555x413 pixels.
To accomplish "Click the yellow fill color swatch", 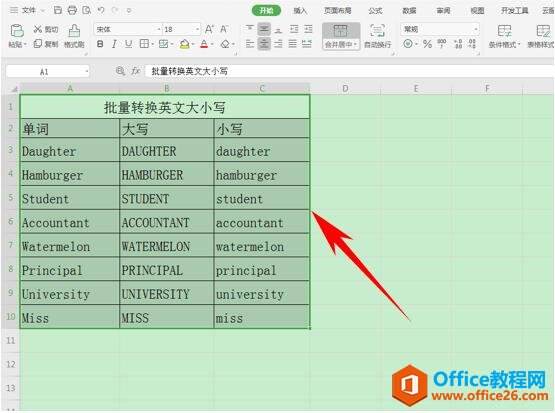I will pyautogui.click(x=184, y=44).
